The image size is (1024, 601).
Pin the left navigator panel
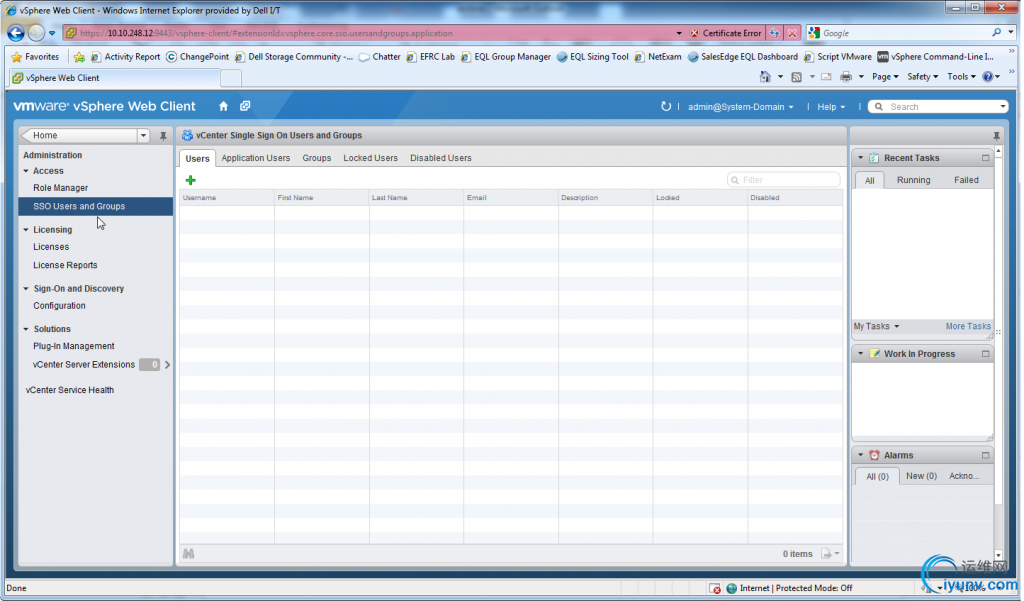[163, 136]
